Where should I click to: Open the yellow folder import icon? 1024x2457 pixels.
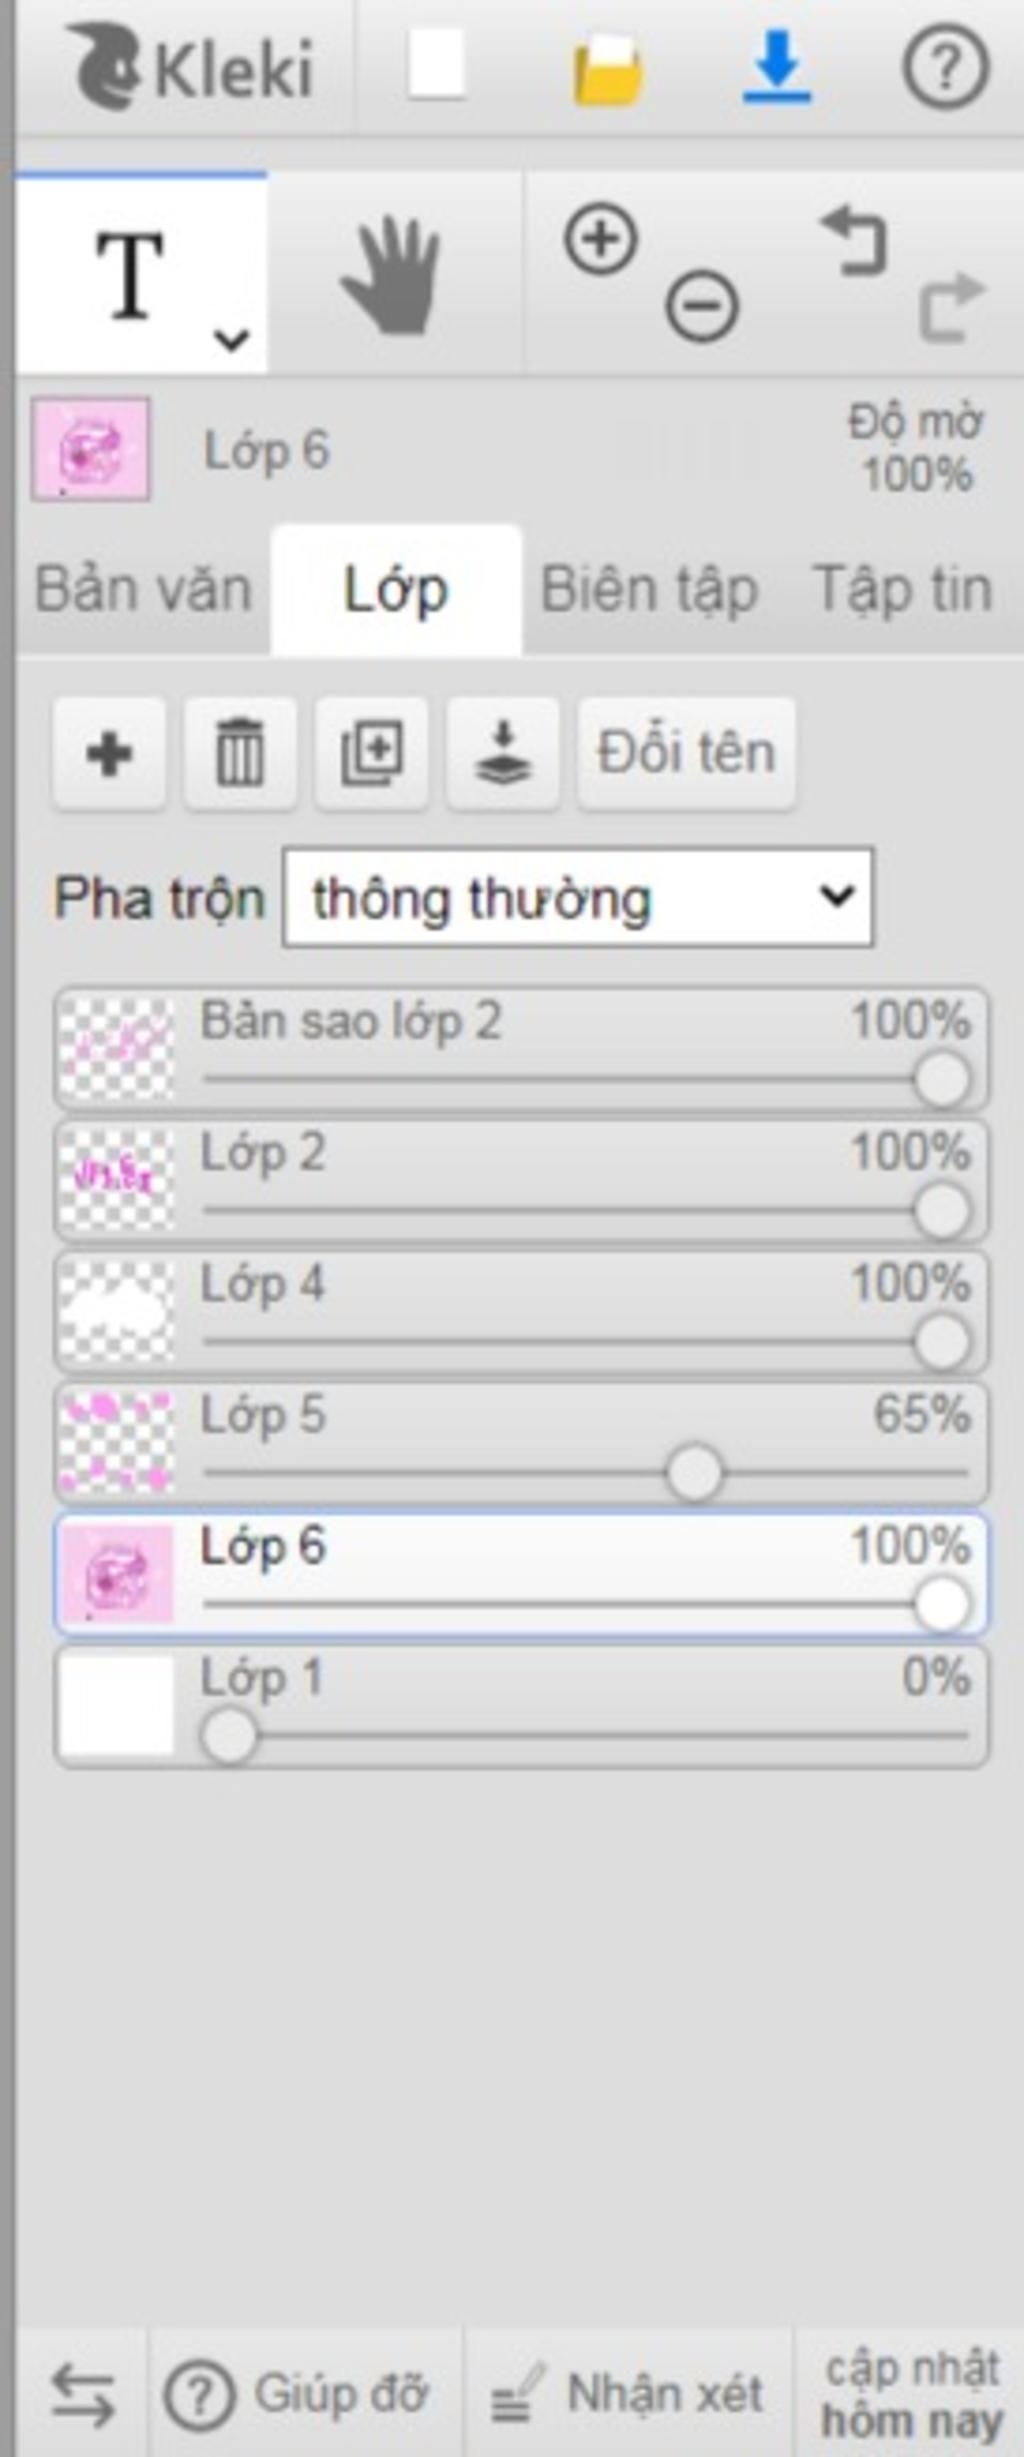(607, 69)
